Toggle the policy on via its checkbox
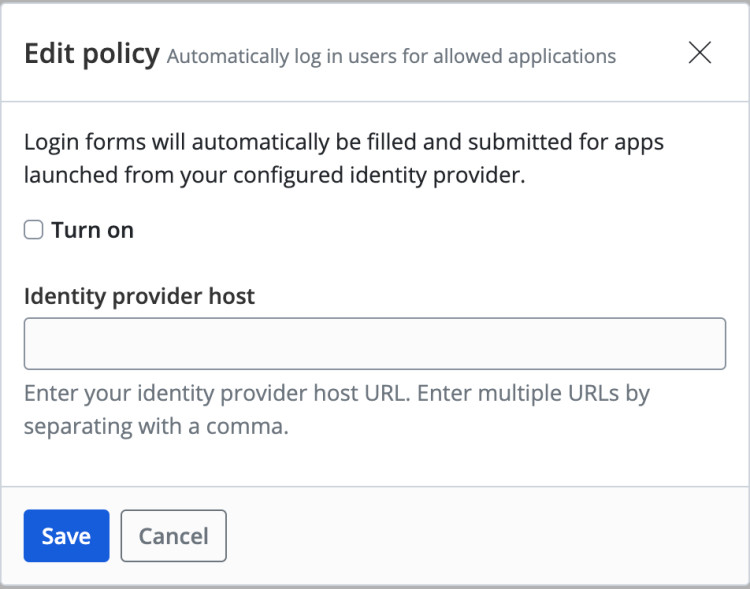This screenshot has width=750, height=589. (34, 230)
